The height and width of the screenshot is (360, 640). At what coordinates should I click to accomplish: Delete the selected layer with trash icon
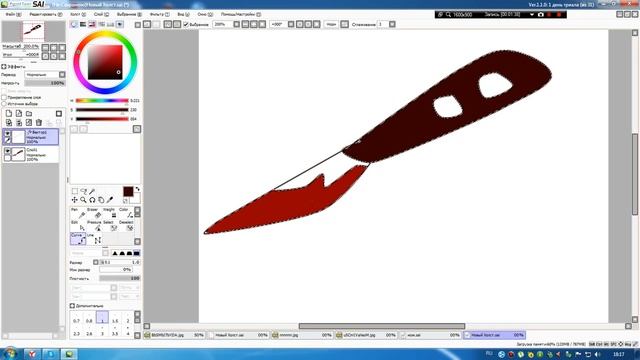39,122
